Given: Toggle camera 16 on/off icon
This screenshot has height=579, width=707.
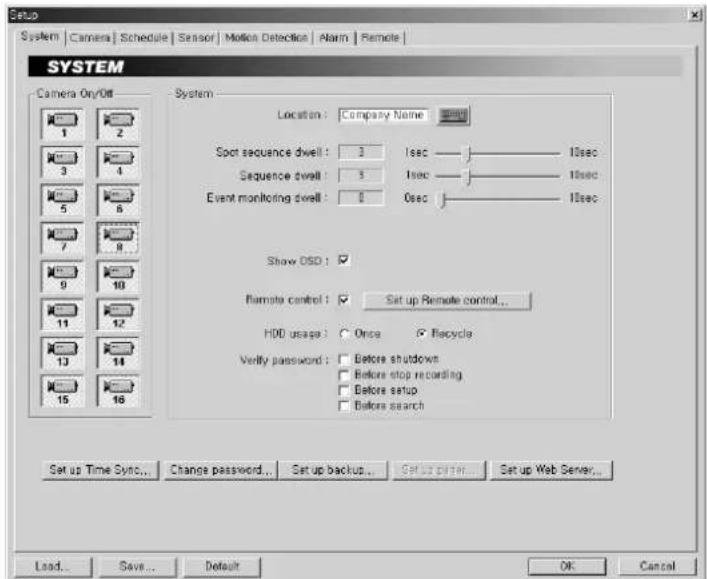Looking at the screenshot, I should tap(118, 391).
